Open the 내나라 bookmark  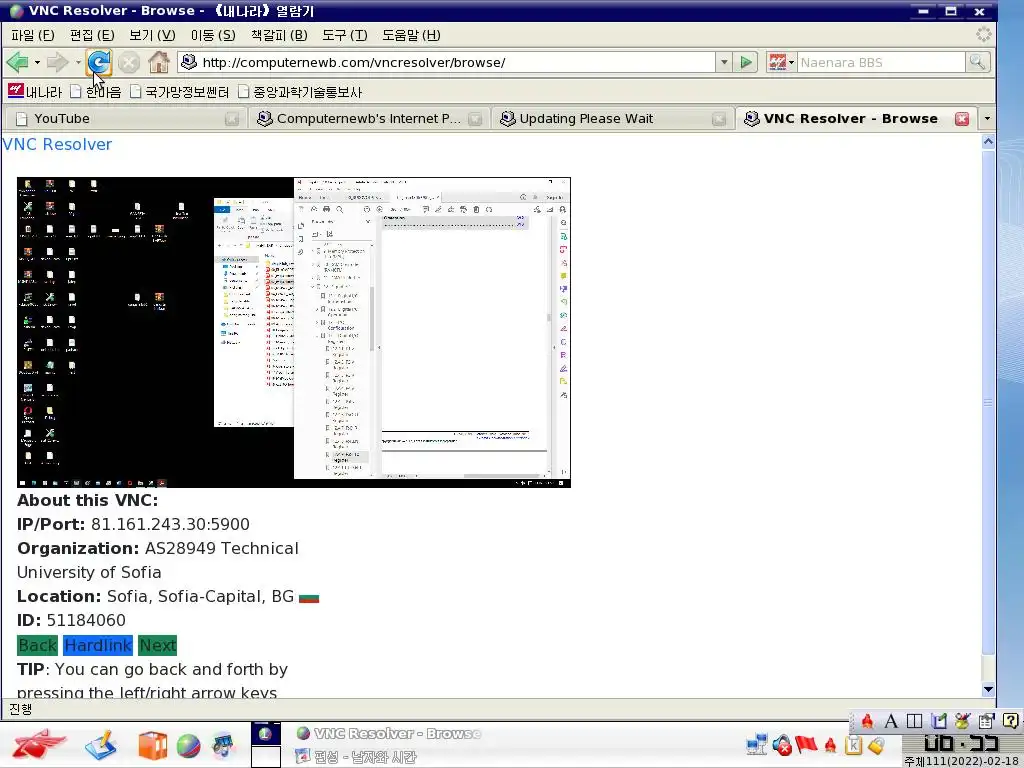tap(35, 91)
